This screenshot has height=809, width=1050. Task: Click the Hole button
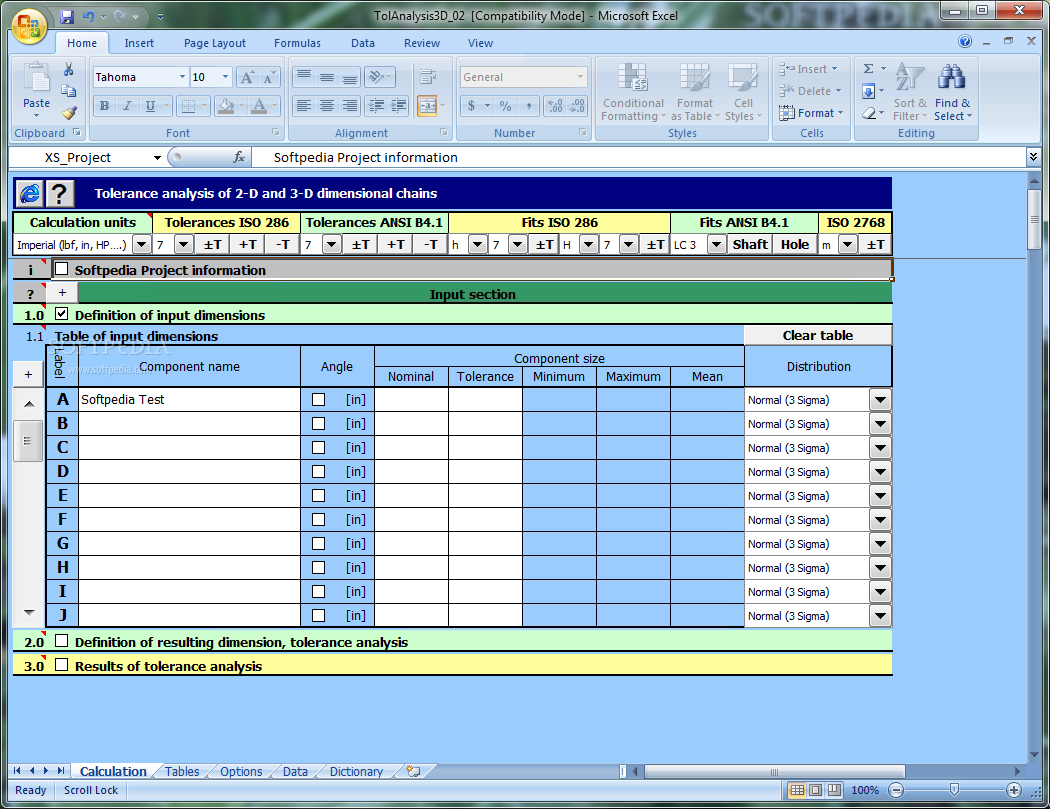795,244
